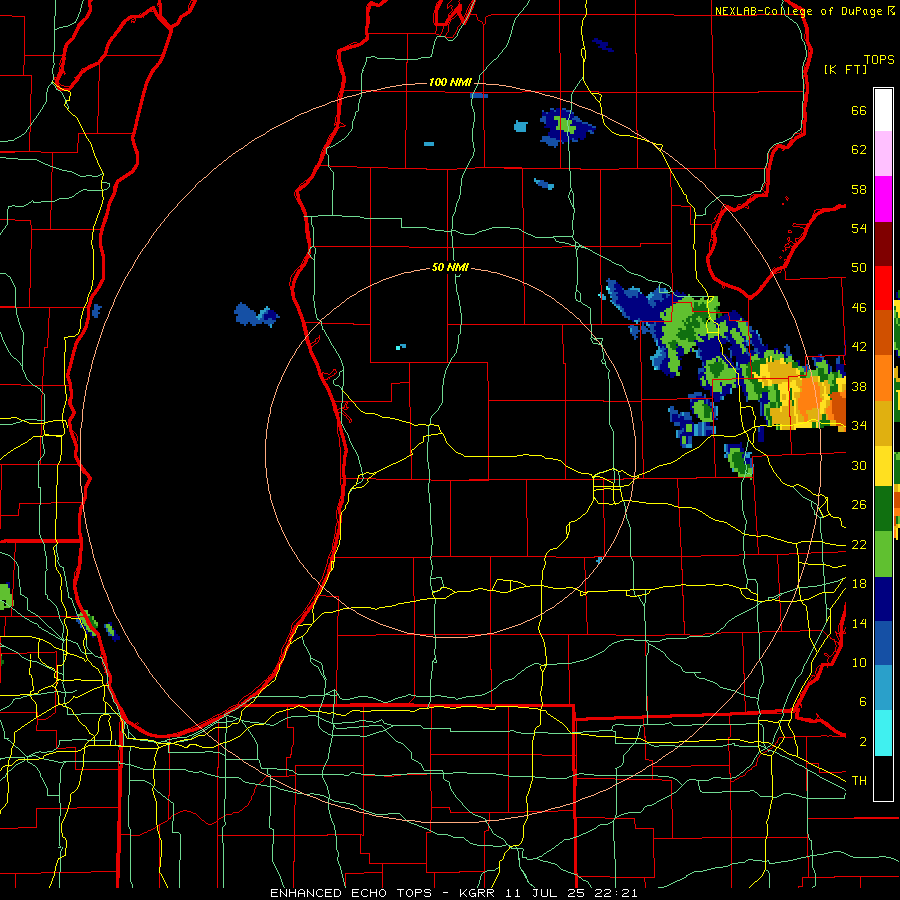Click the 18 value on the scale
The width and height of the screenshot is (900, 900).
point(859,584)
